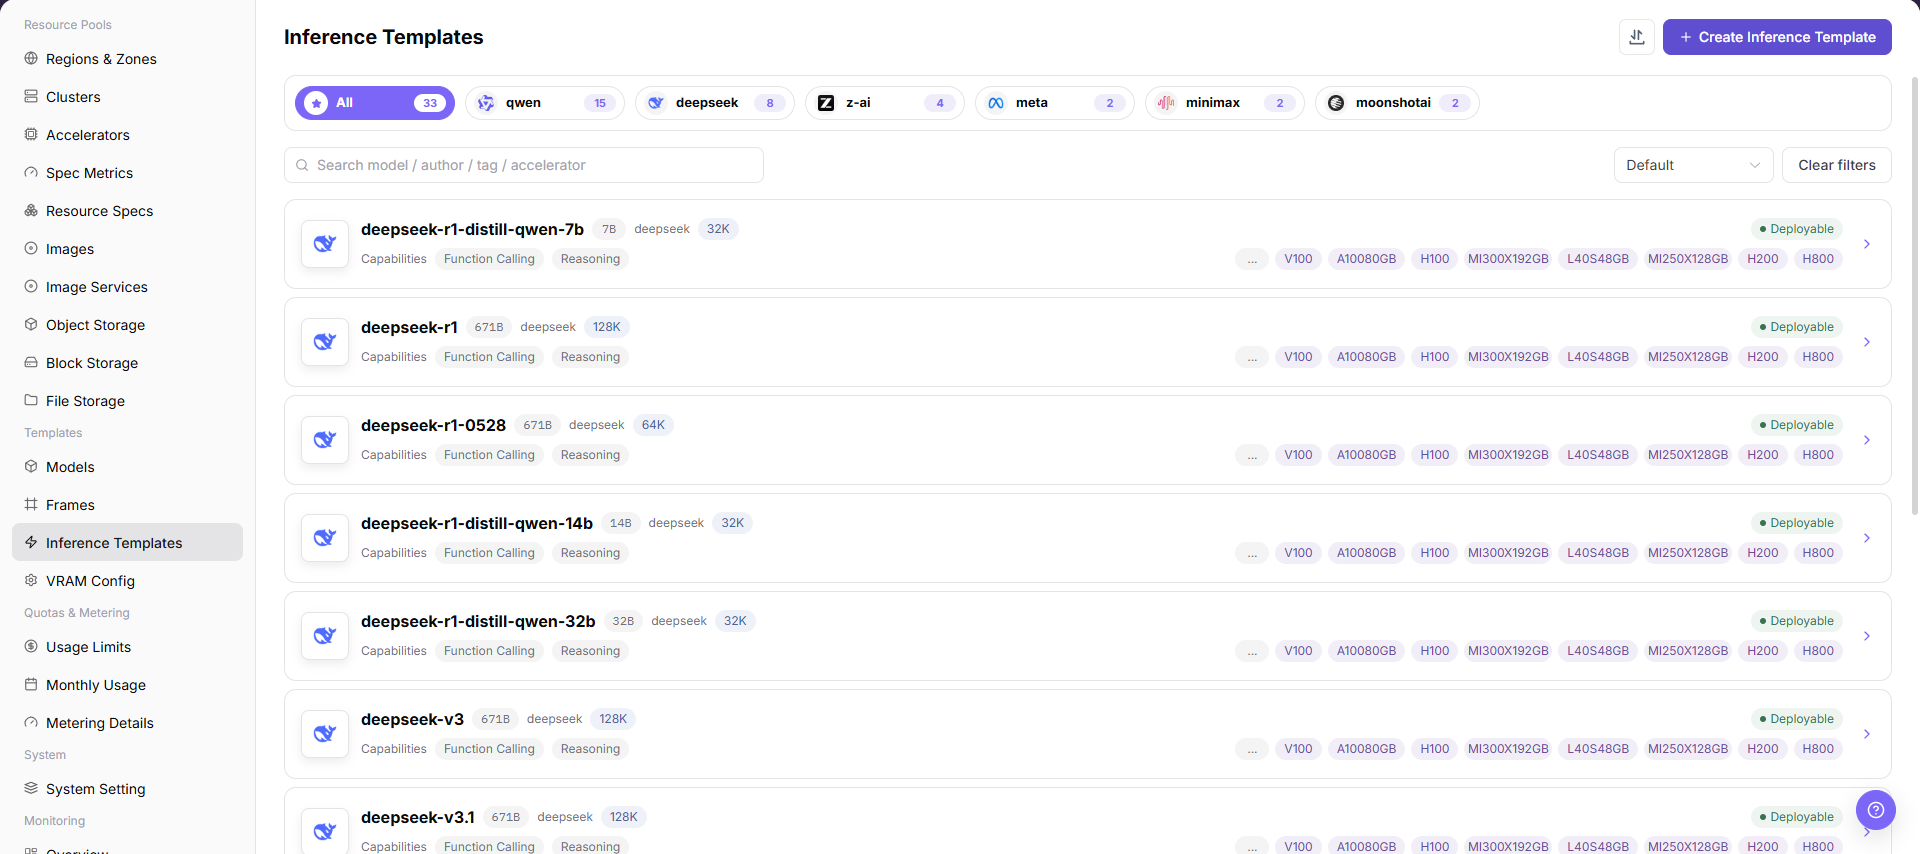
Task: Click the export download icon button
Action: (1637, 37)
